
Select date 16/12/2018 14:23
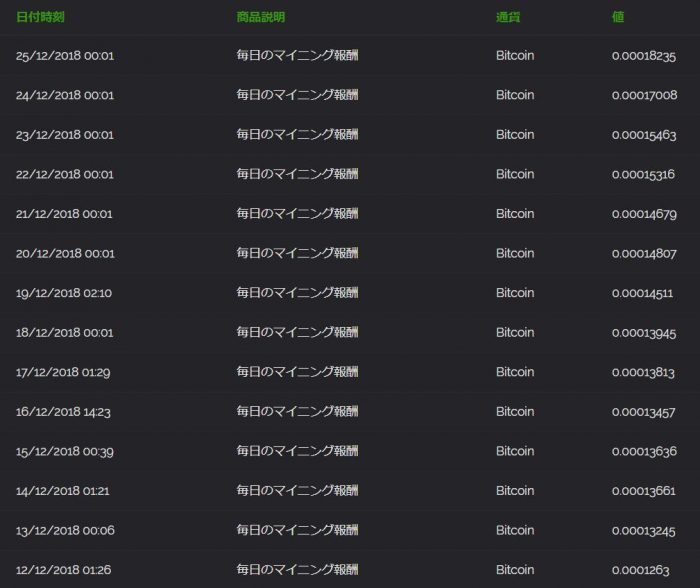[63, 412]
